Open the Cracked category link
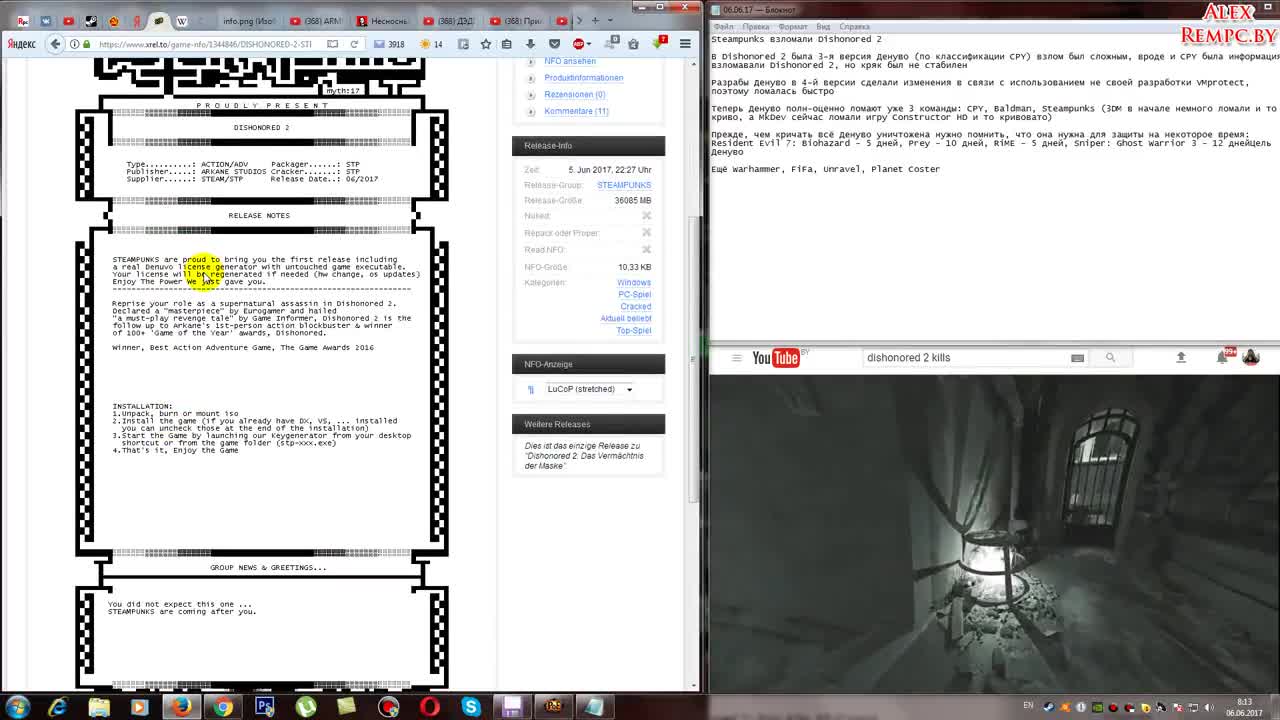Screen dimensions: 1280x720 coord(636,307)
